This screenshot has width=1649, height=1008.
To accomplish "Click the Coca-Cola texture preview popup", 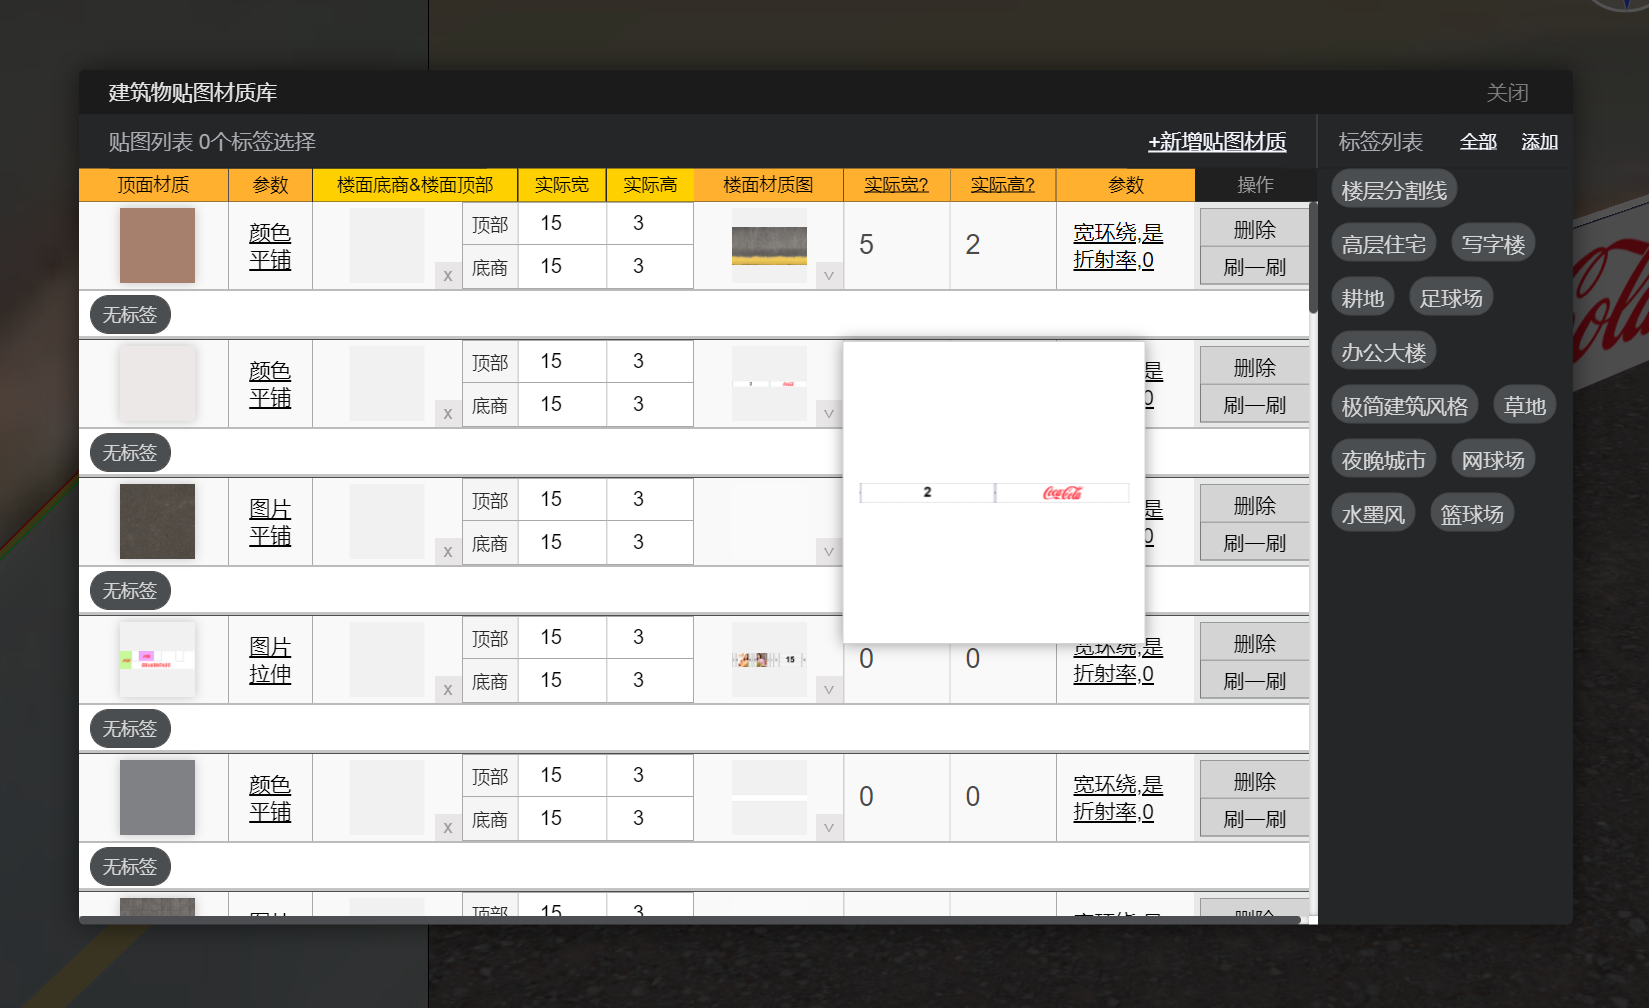I will point(994,493).
